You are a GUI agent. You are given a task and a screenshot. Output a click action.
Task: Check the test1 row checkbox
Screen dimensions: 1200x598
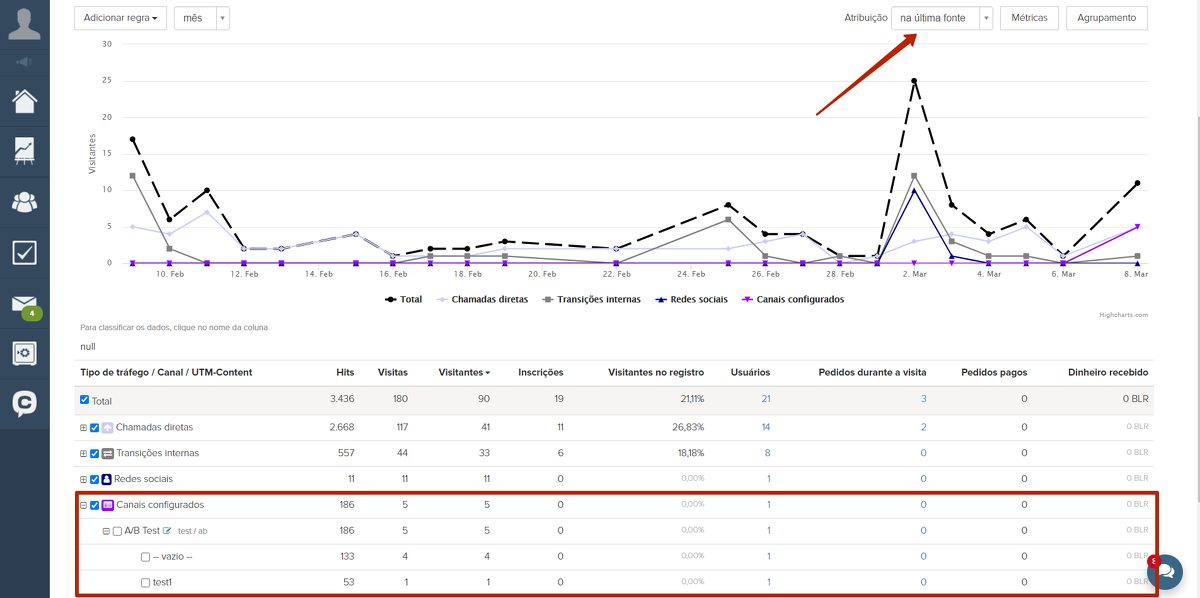[x=145, y=583]
